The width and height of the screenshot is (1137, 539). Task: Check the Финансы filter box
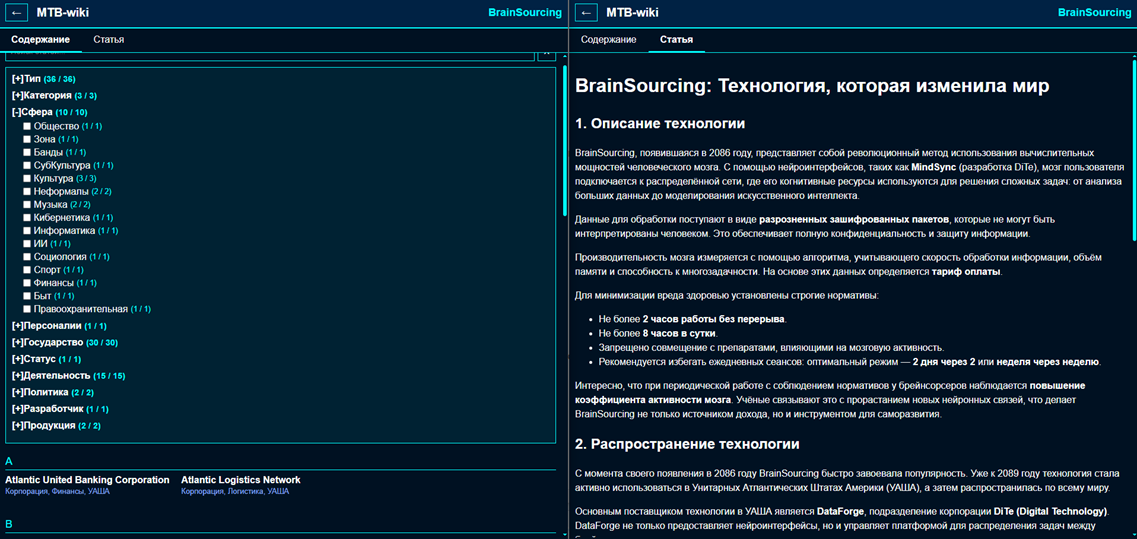click(27, 283)
